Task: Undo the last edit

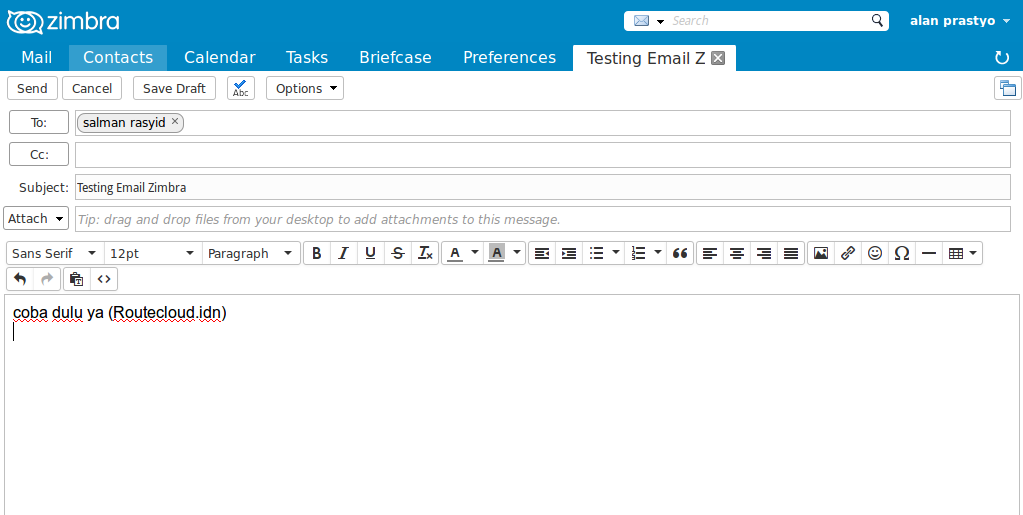Action: 20,279
